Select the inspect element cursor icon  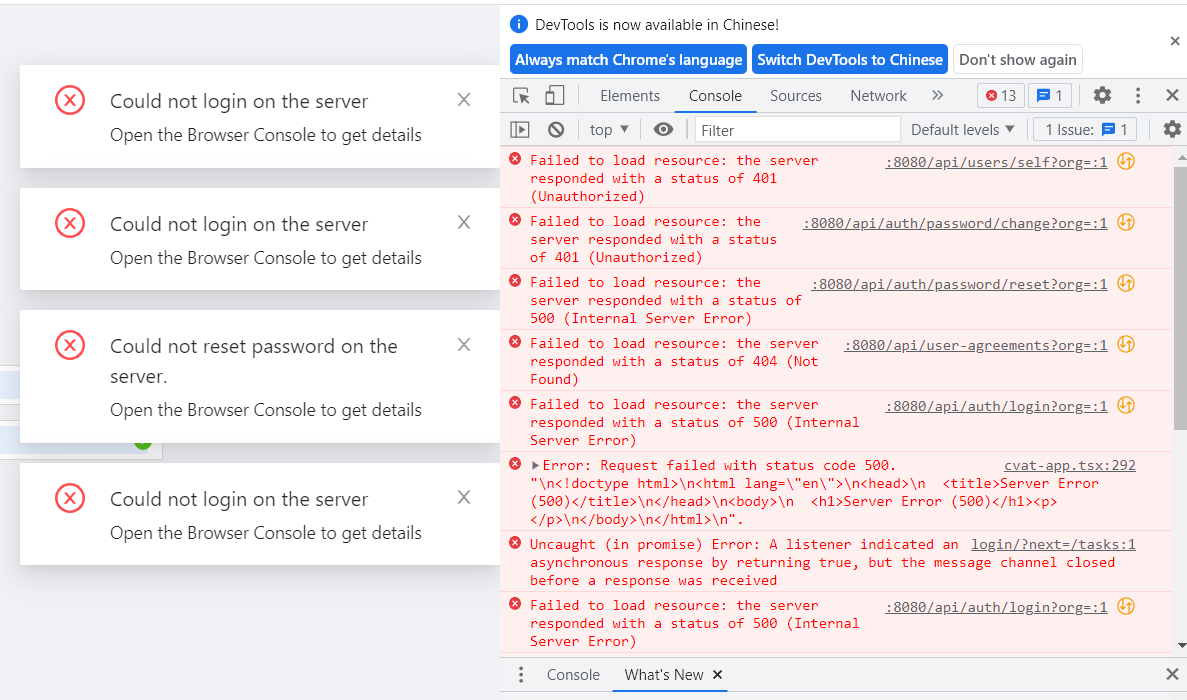(x=522, y=95)
